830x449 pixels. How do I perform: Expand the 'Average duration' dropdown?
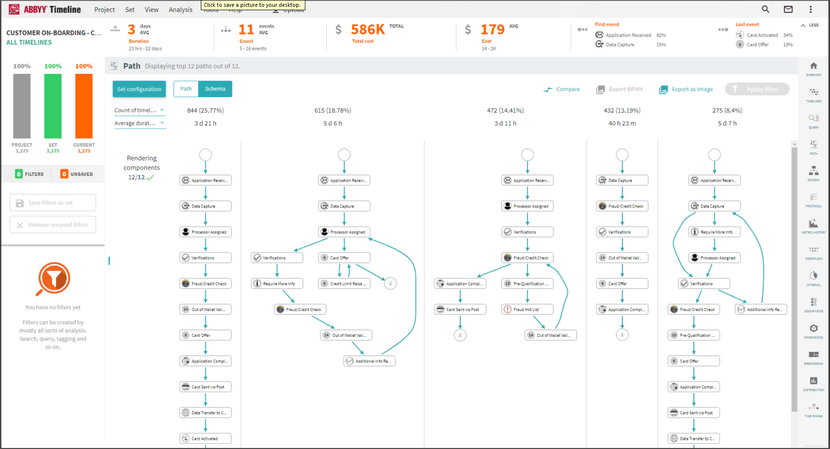point(139,123)
